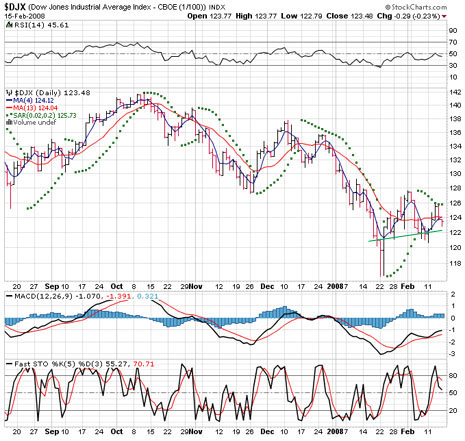Click the 70 label on the RSI axis
Screen dimensions: 465x441
pos(453,42)
